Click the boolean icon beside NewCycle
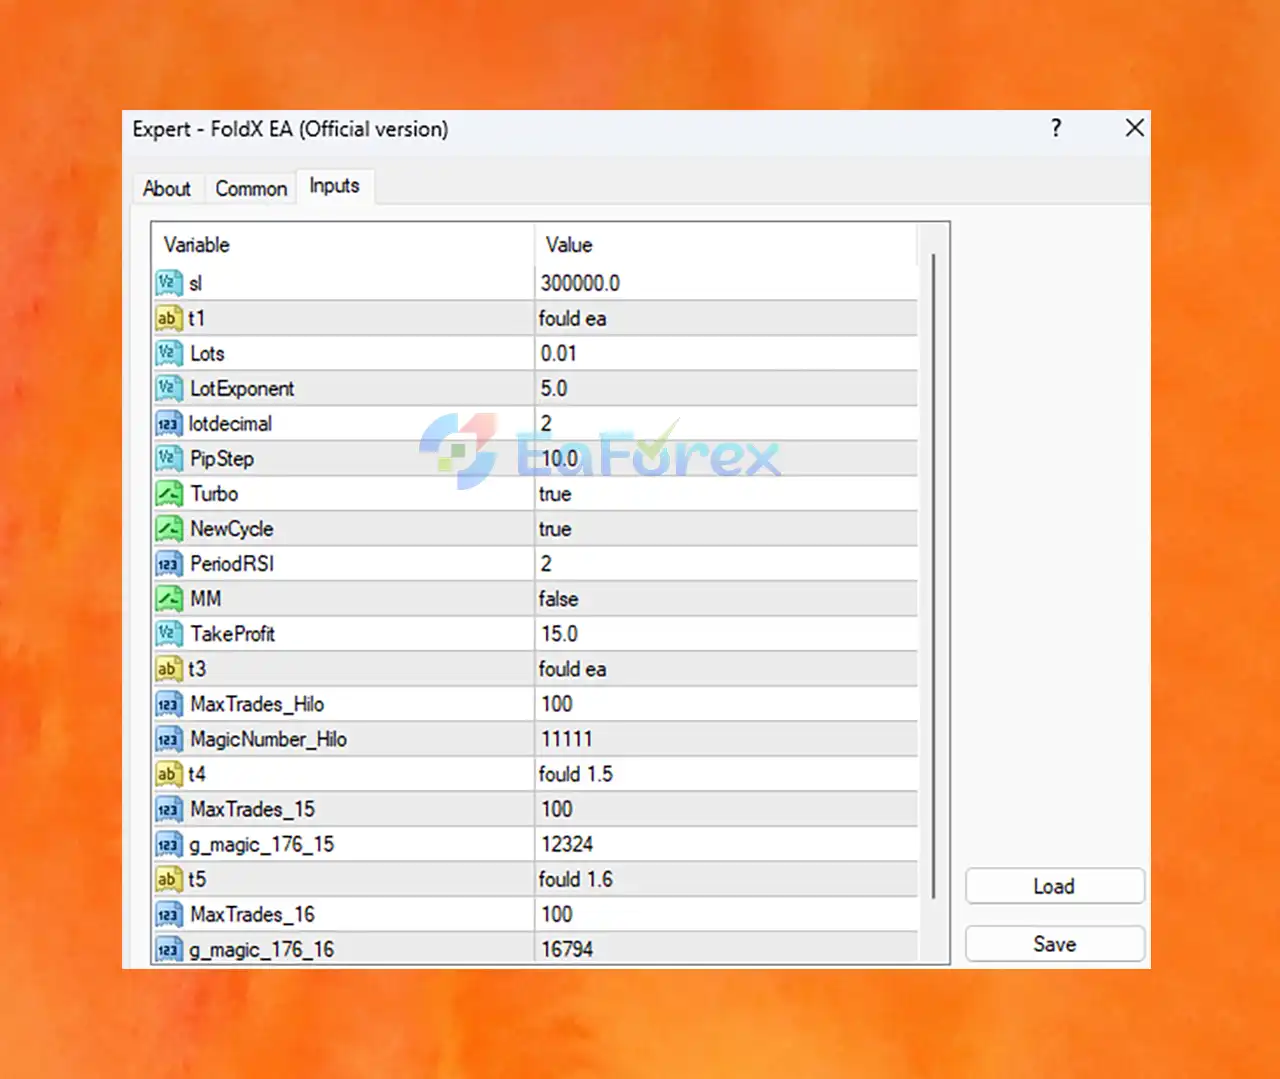 [169, 528]
